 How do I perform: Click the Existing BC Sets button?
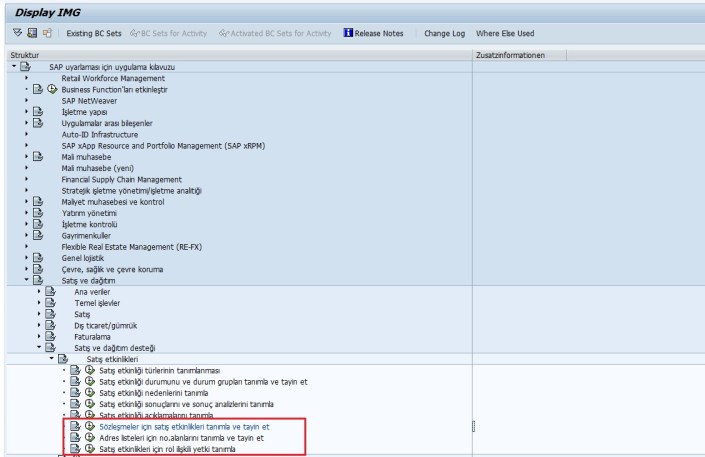point(92,33)
